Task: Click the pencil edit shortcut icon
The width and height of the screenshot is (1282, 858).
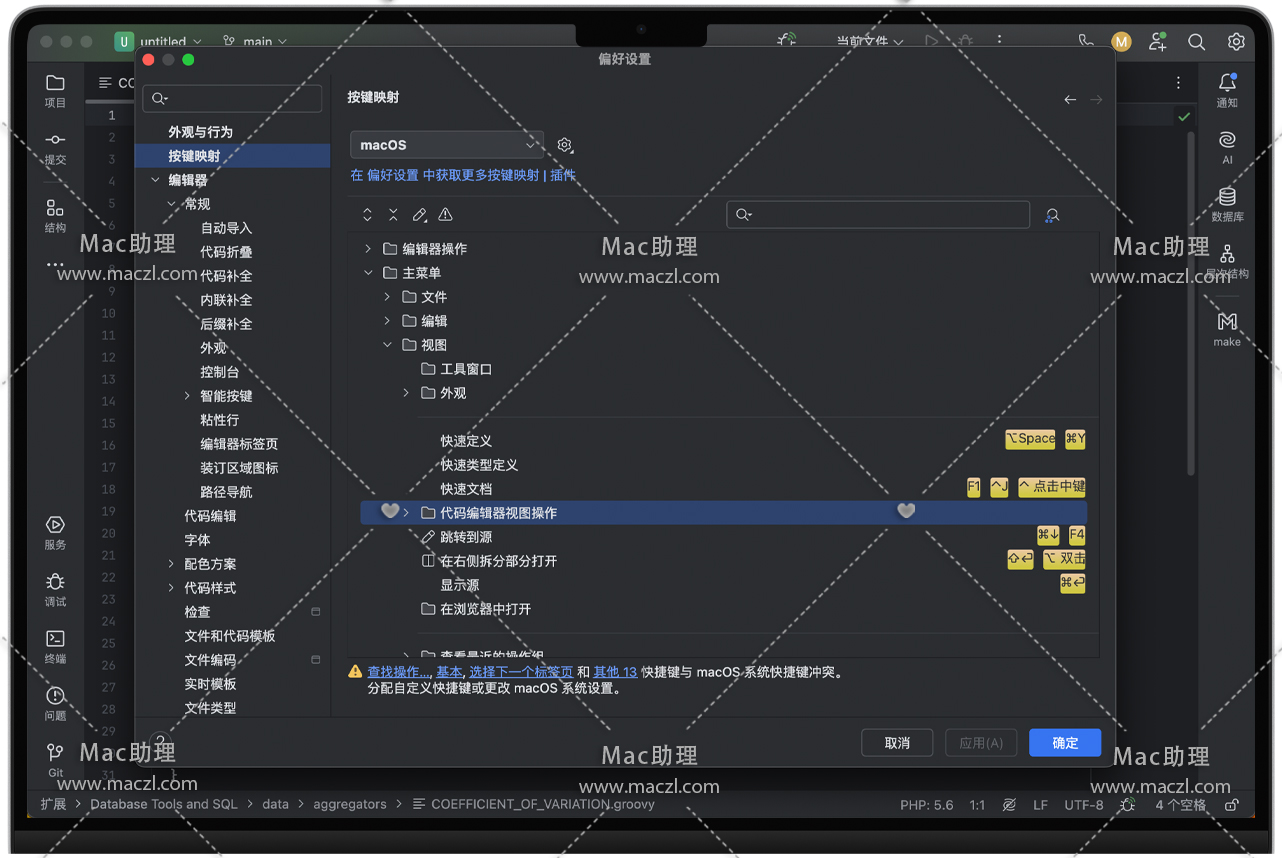Action: pyautogui.click(x=420, y=215)
